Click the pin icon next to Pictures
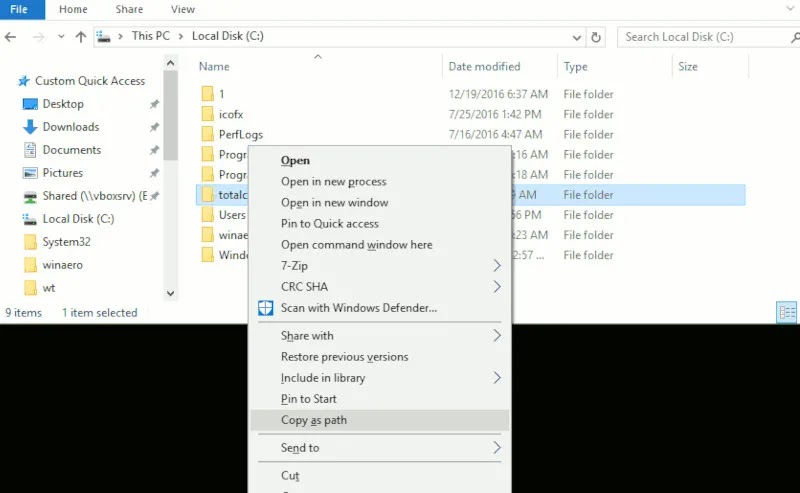 (154, 173)
